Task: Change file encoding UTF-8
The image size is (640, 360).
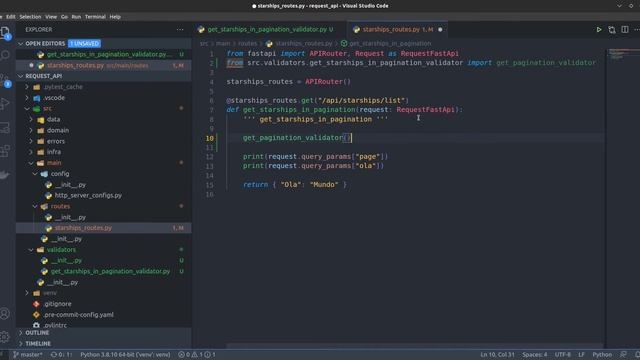Action: click(x=562, y=354)
